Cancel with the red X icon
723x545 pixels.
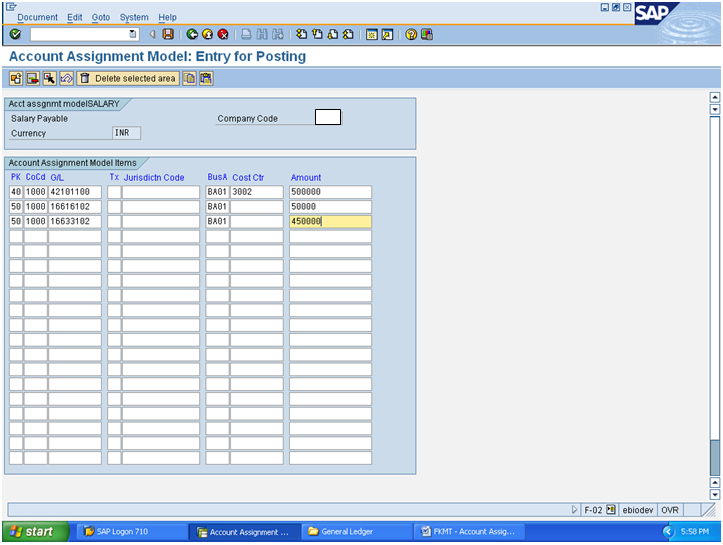click(223, 34)
